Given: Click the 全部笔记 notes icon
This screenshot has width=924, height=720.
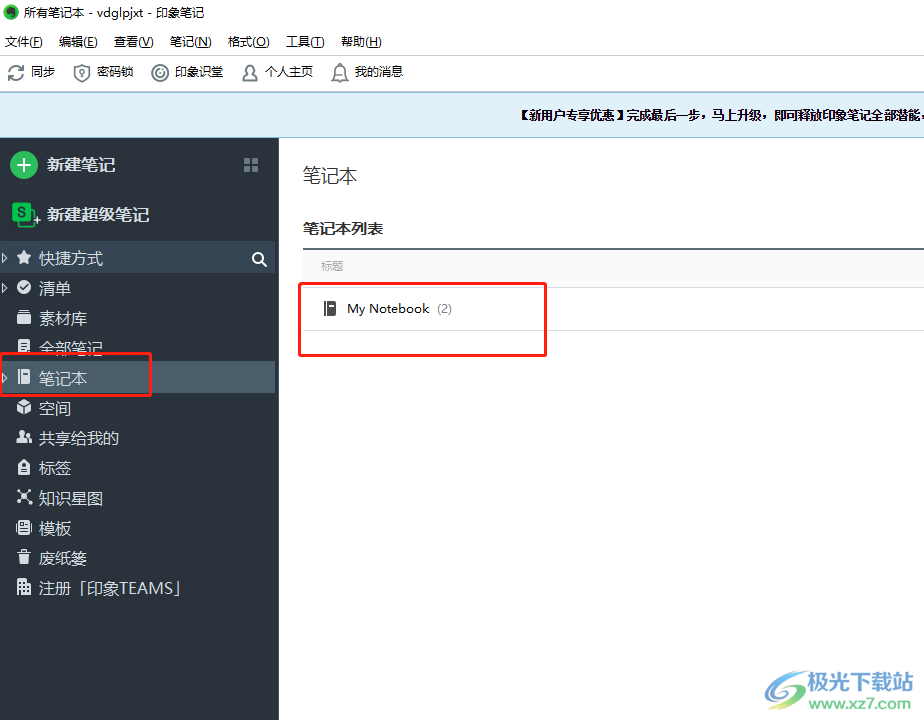Looking at the screenshot, I should (24, 345).
